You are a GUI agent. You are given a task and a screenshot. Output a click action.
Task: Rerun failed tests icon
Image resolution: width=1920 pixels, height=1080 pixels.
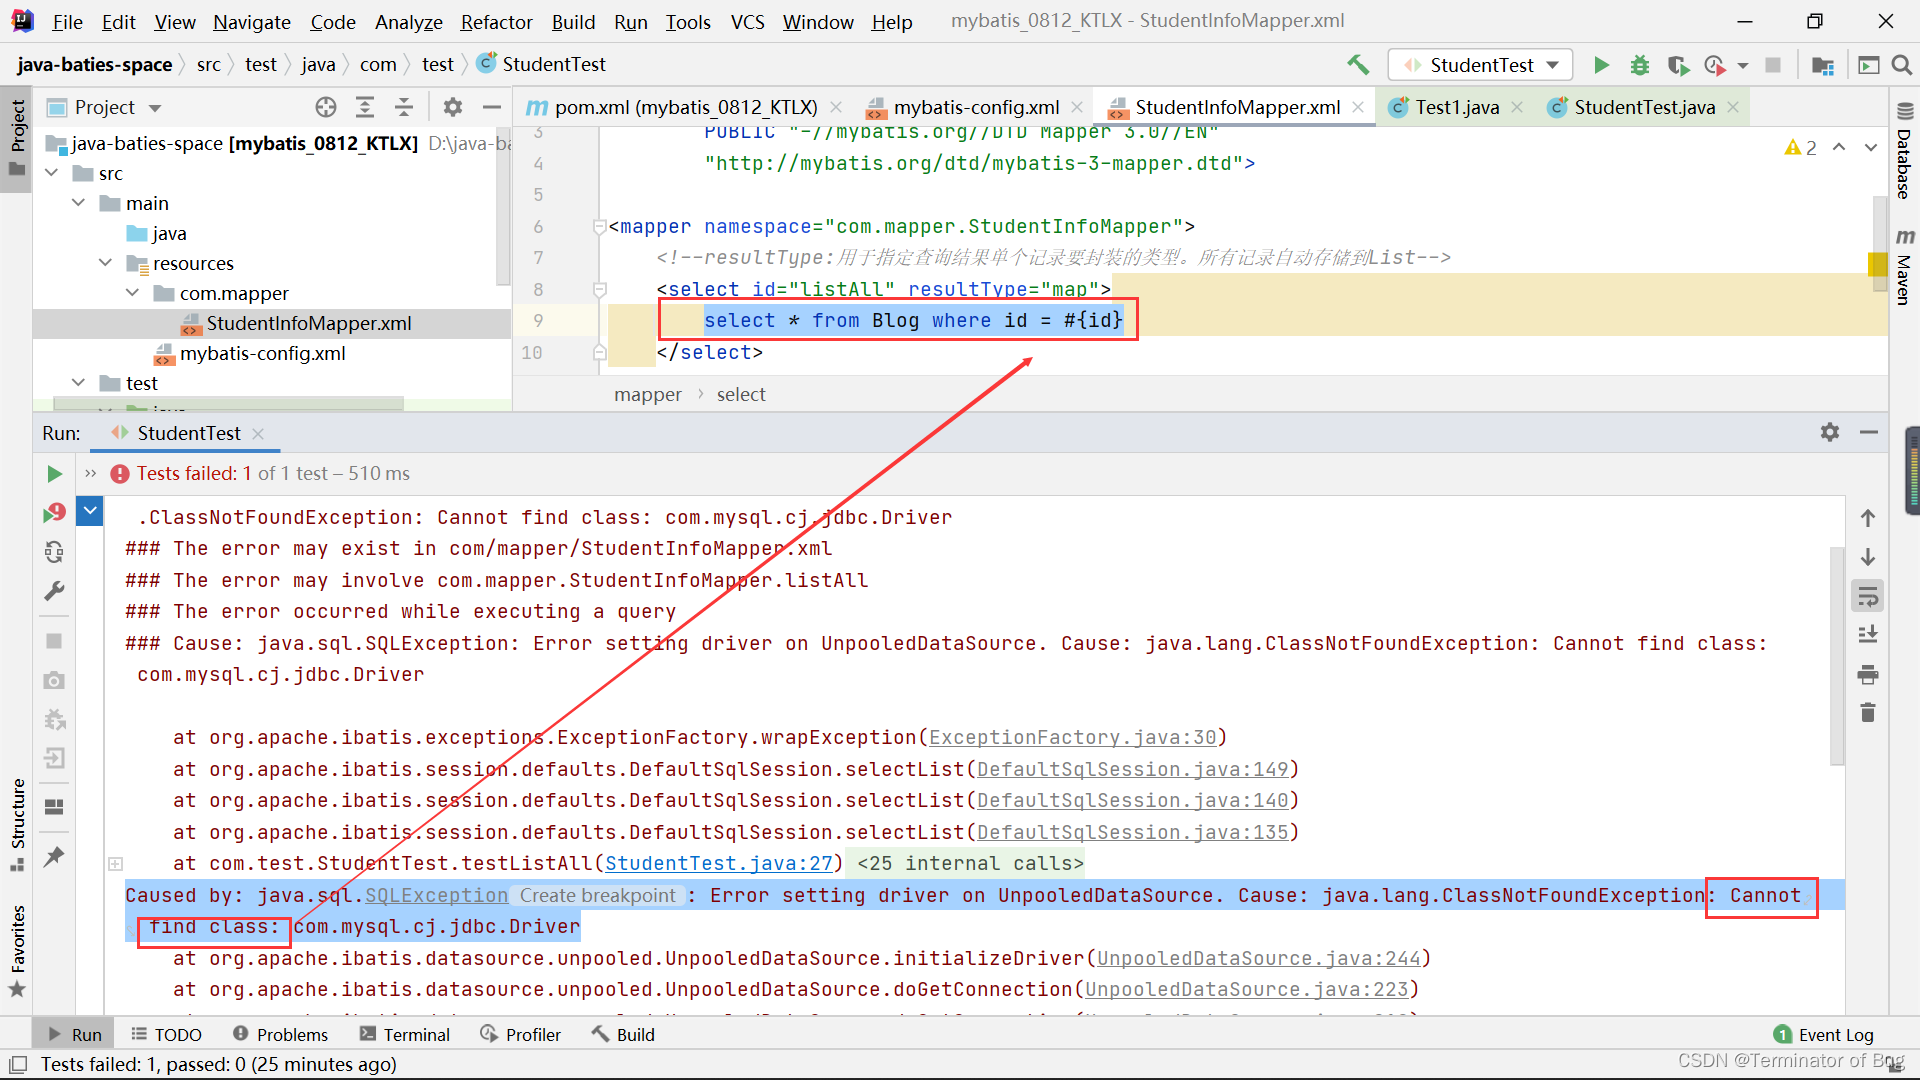(x=54, y=513)
